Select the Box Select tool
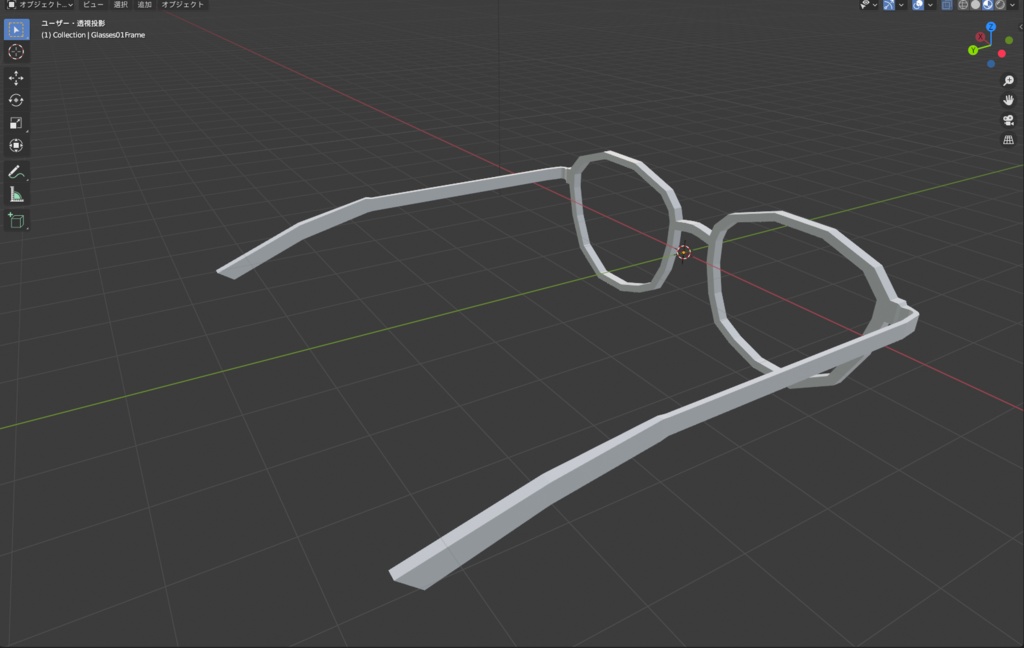 pos(16,29)
